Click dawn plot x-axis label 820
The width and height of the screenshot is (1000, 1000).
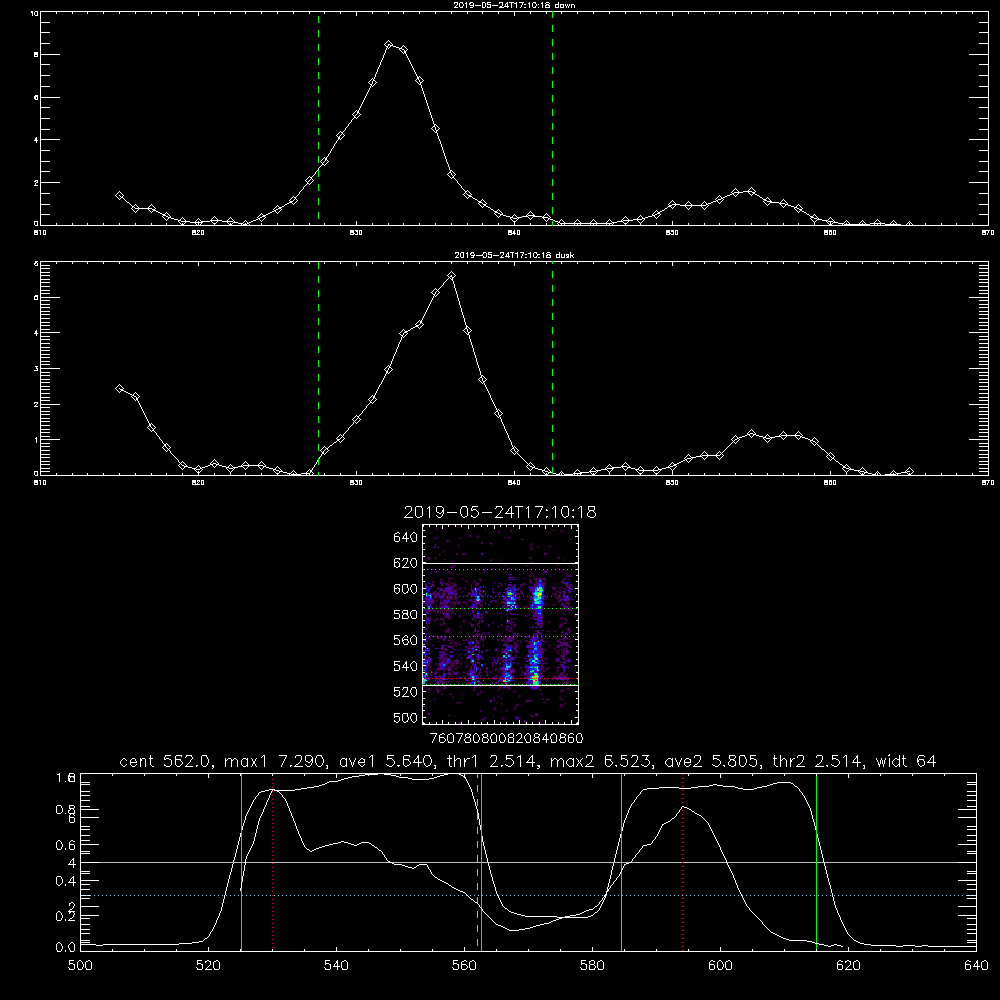(198, 233)
